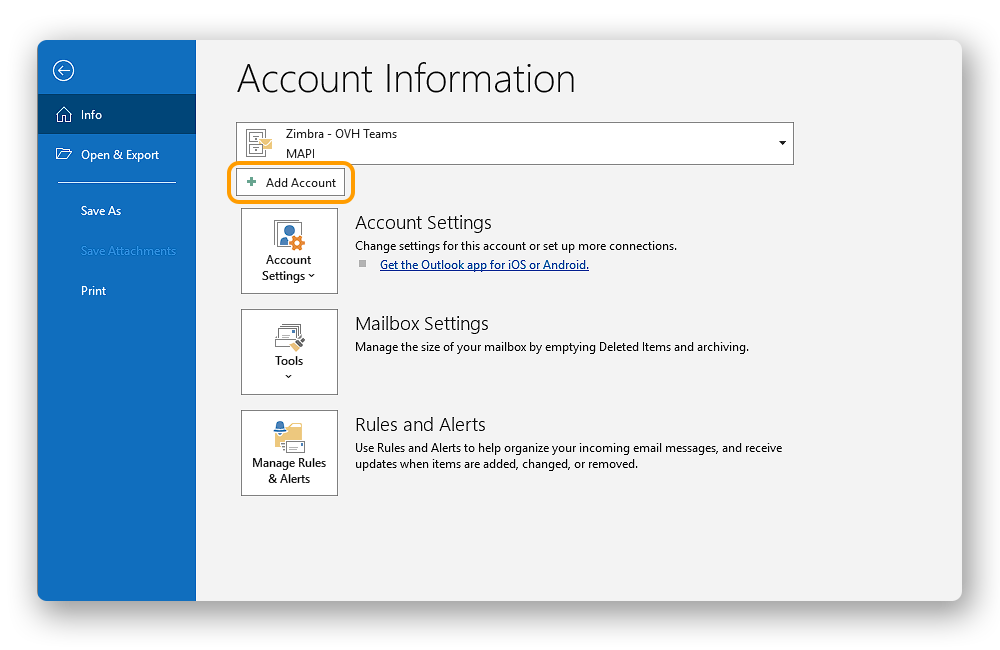Expand the Tools dropdown chevron
Viewport: 1000px width, 650px height.
pyautogui.click(x=289, y=377)
